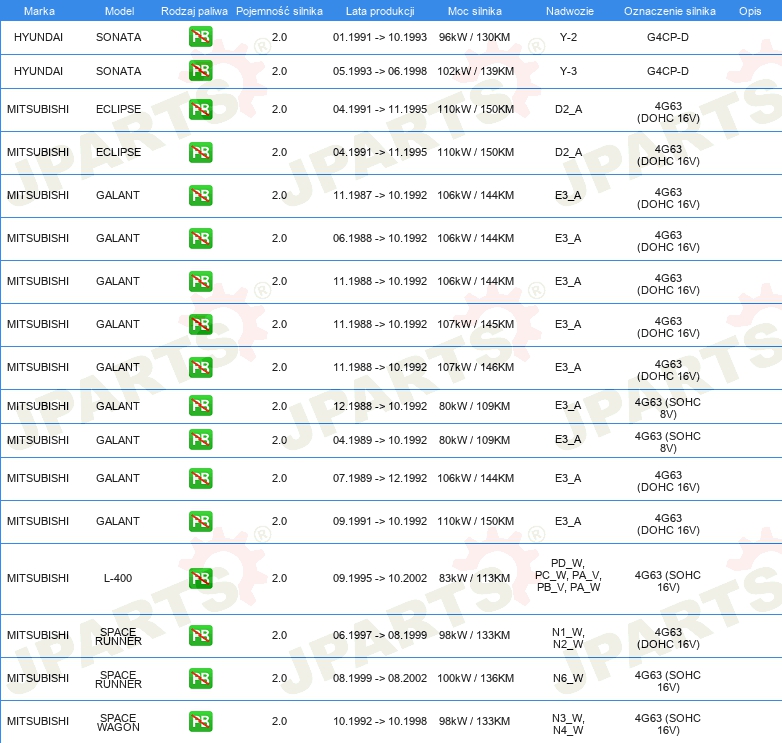Image resolution: width=782 pixels, height=743 pixels.
Task: Click petrol icon in Sonata 102kW row
Action: pyautogui.click(x=200, y=72)
